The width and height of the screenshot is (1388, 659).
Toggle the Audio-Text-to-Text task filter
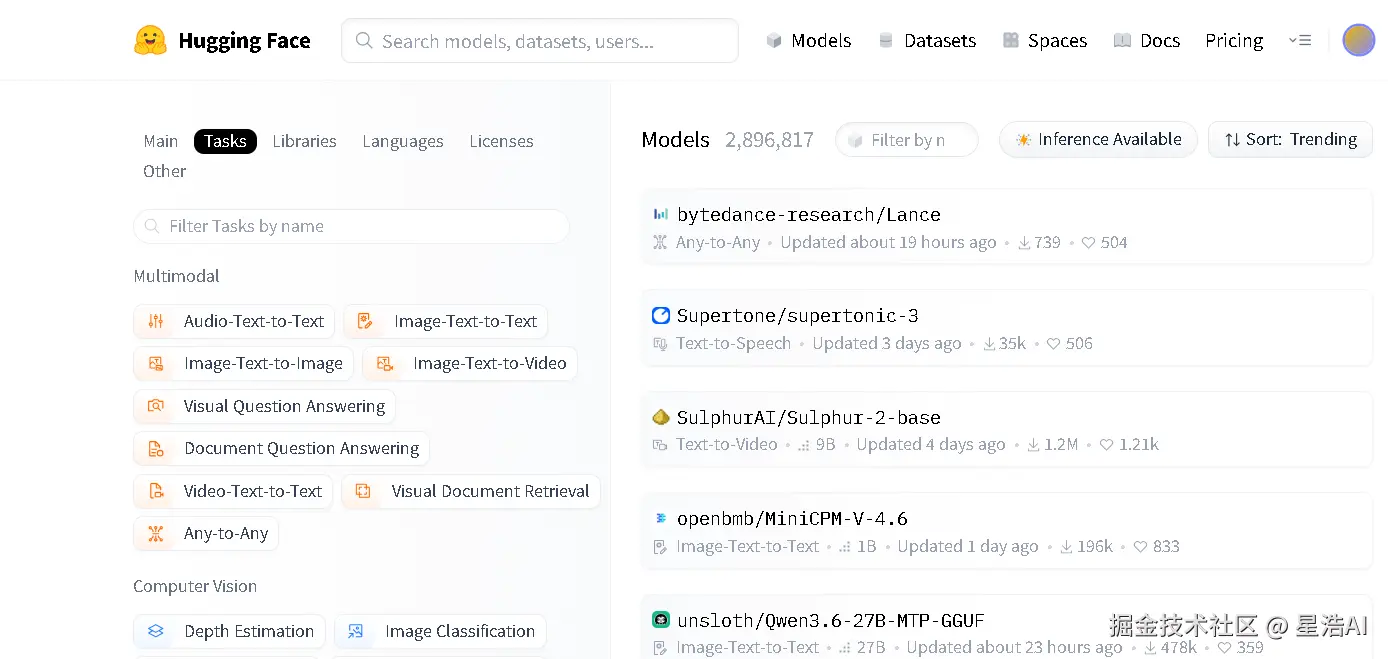(234, 321)
